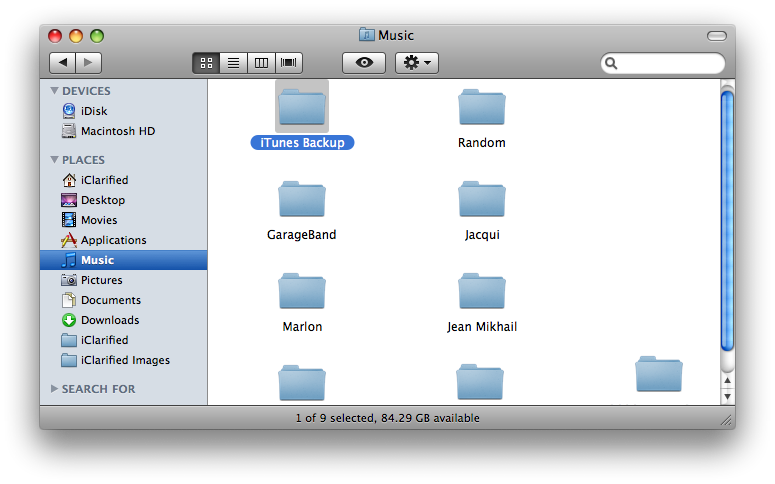Click the Music proxy icon in the title bar
Viewport: 775px width, 484px height.
tap(366, 35)
